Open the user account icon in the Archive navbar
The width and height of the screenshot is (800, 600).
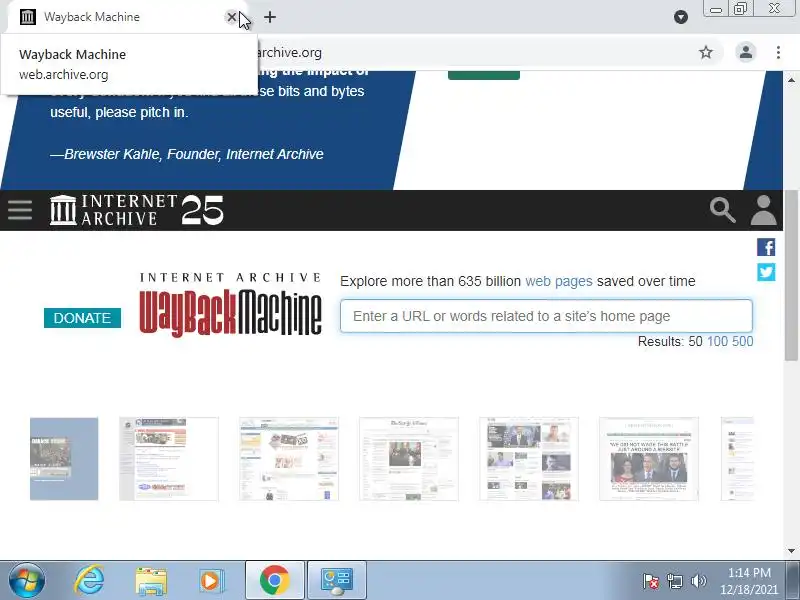[x=763, y=210]
